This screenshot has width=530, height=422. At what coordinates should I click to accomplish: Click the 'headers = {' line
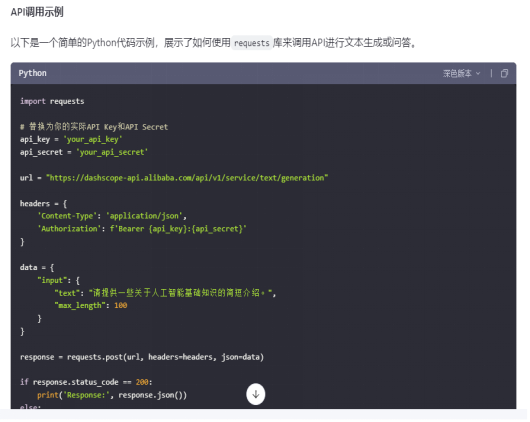point(44,204)
